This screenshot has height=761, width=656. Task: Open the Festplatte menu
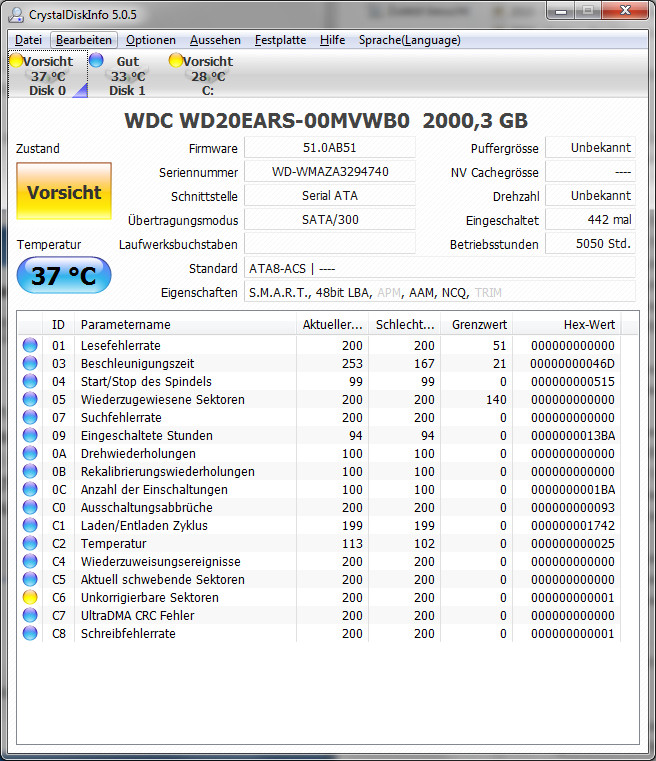280,40
